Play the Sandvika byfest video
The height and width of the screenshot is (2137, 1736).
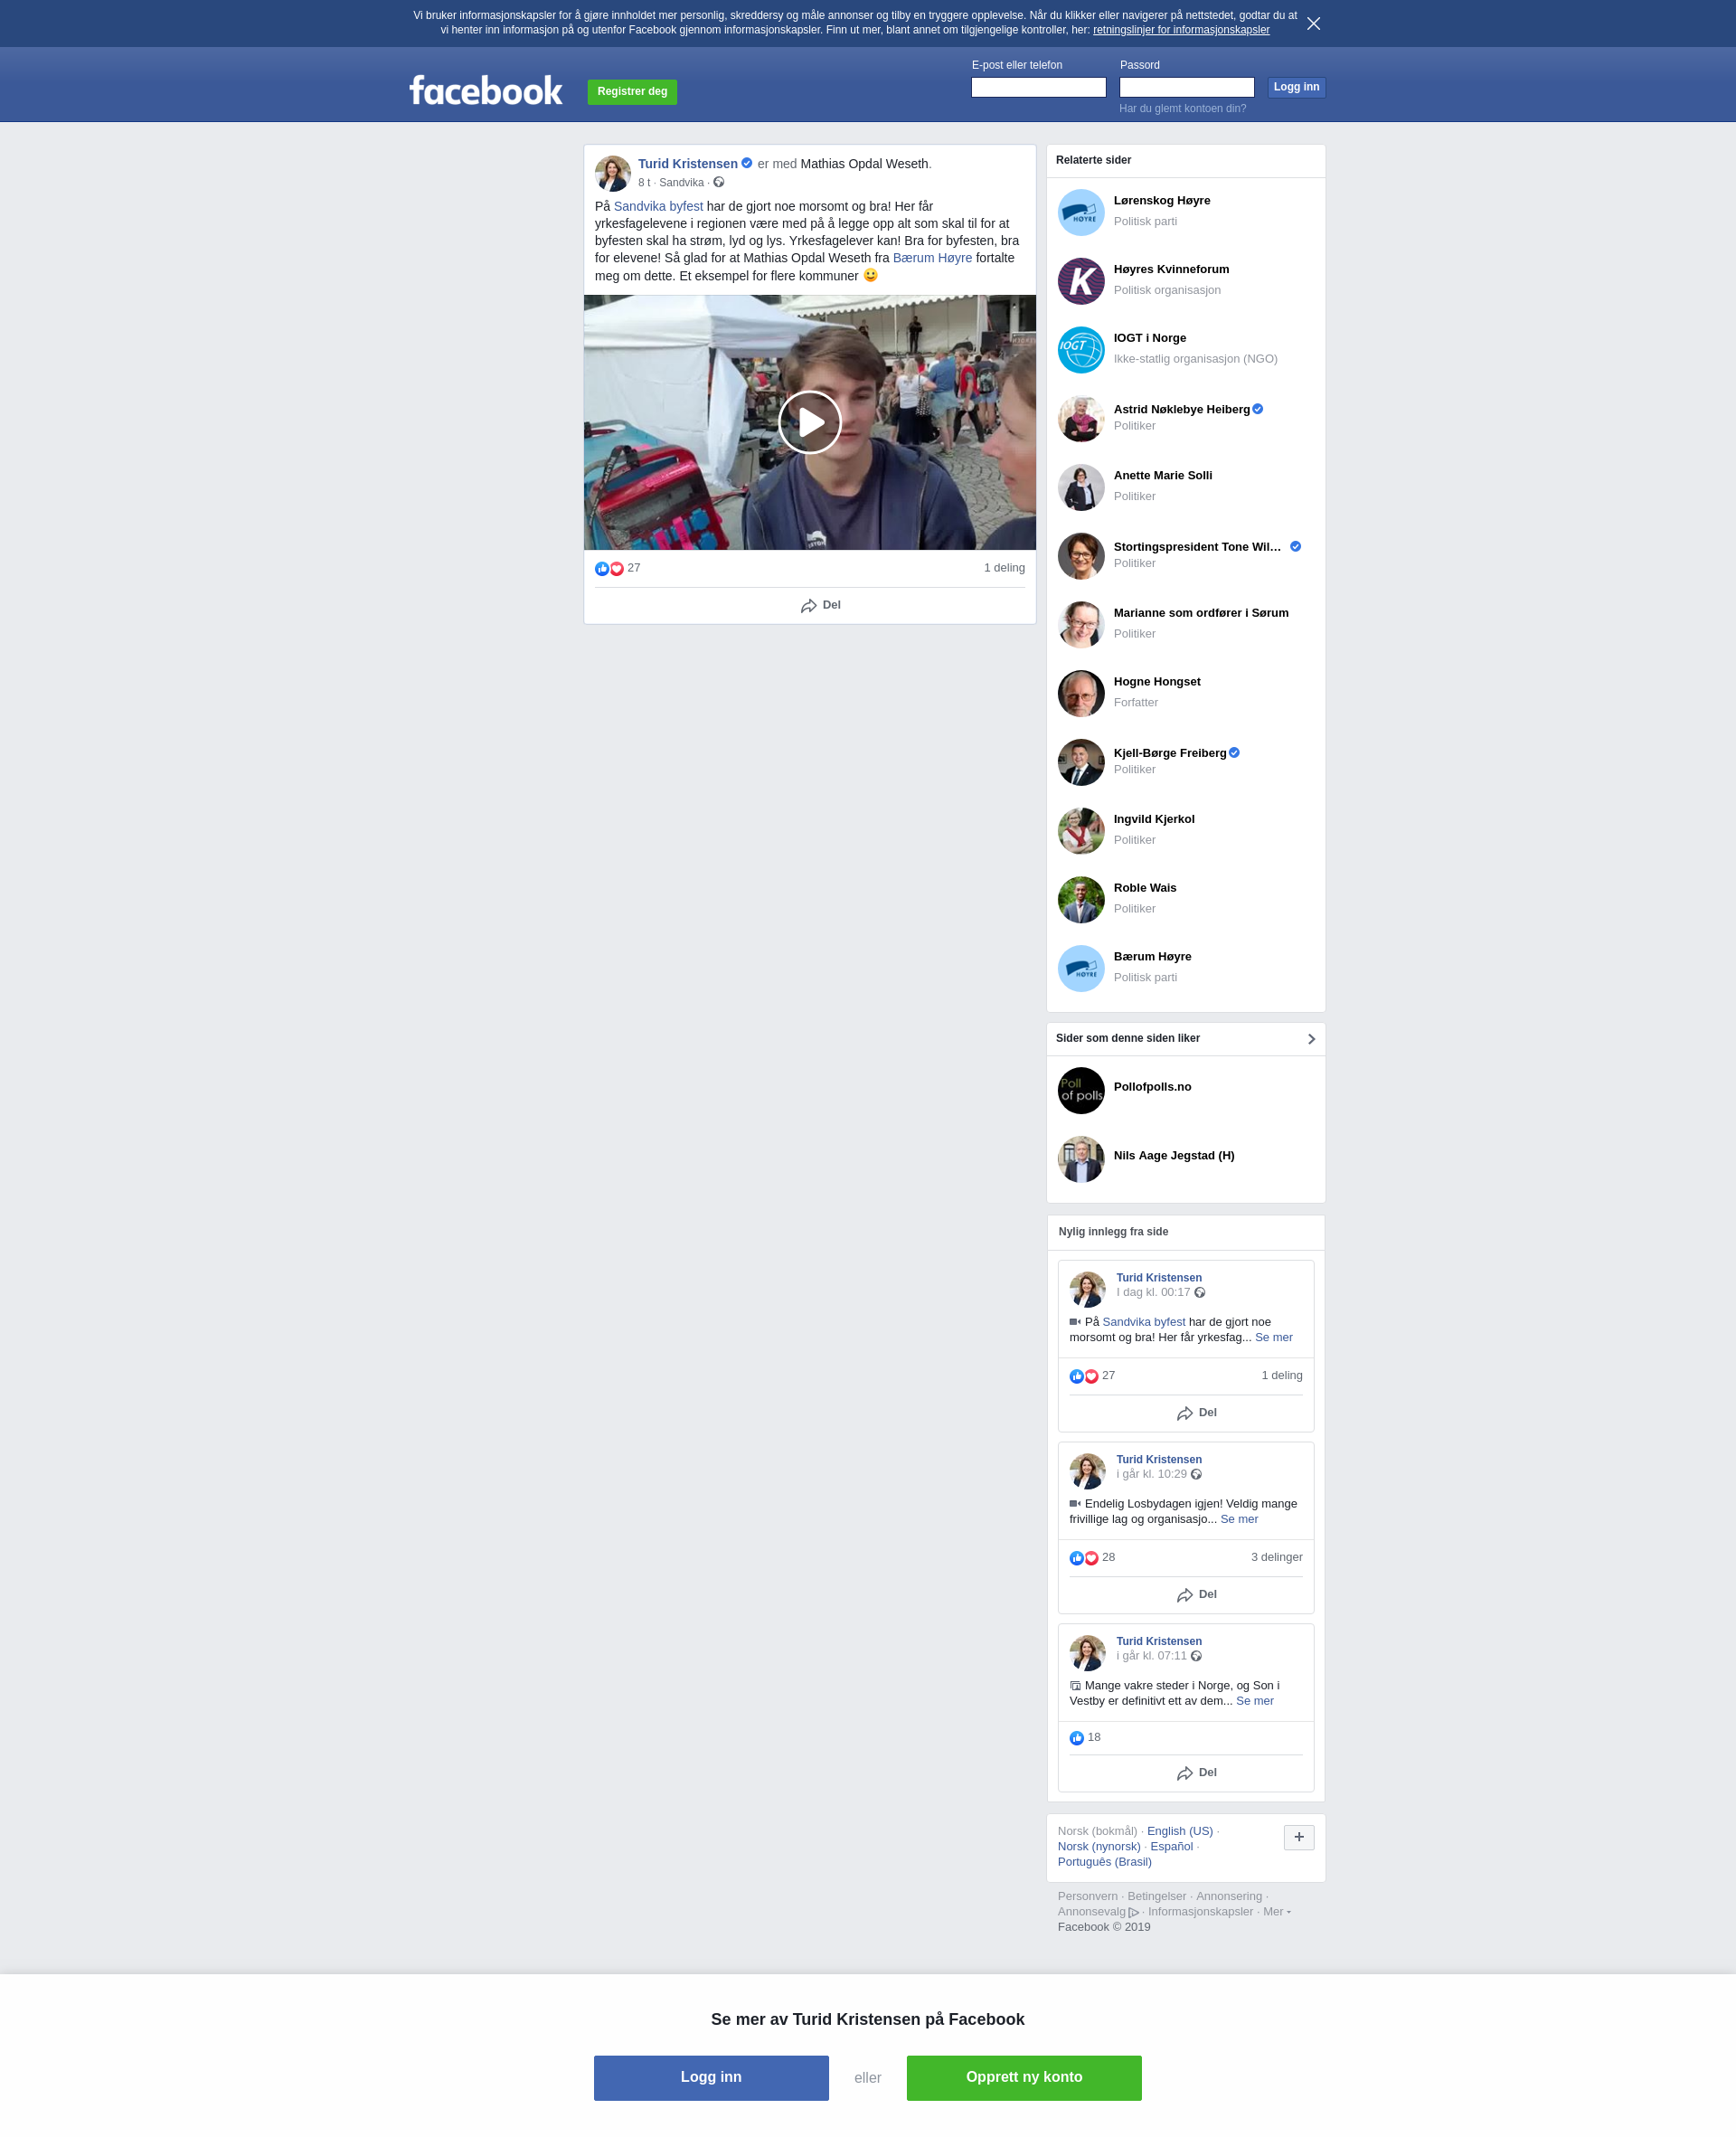pyautogui.click(x=809, y=422)
